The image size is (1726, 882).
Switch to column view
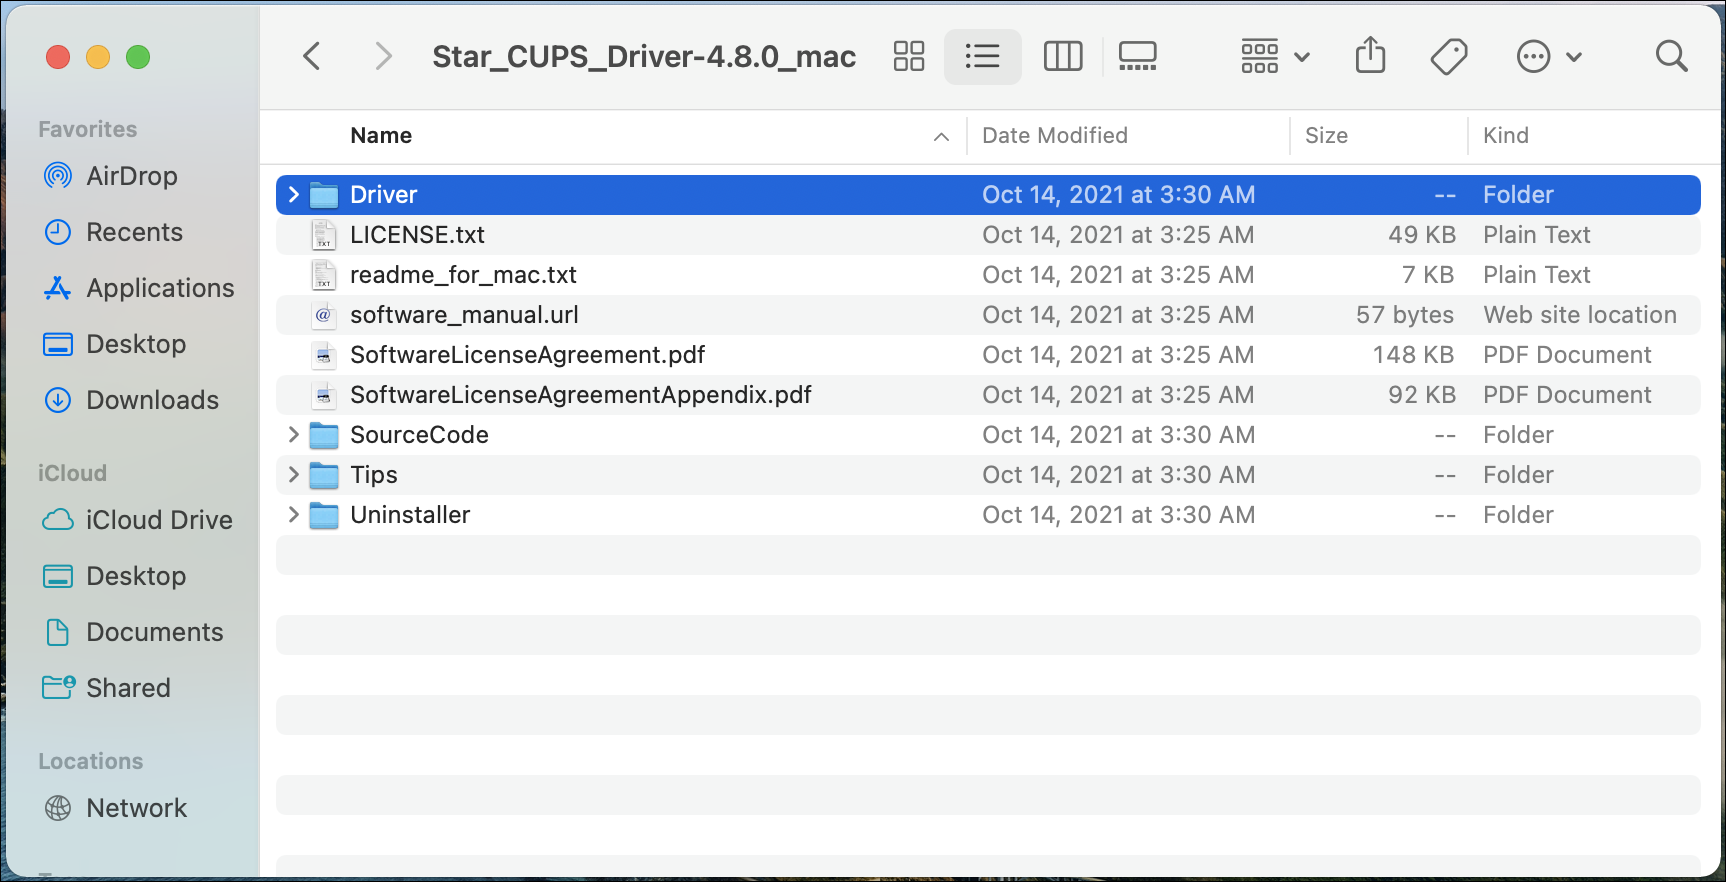[1063, 56]
